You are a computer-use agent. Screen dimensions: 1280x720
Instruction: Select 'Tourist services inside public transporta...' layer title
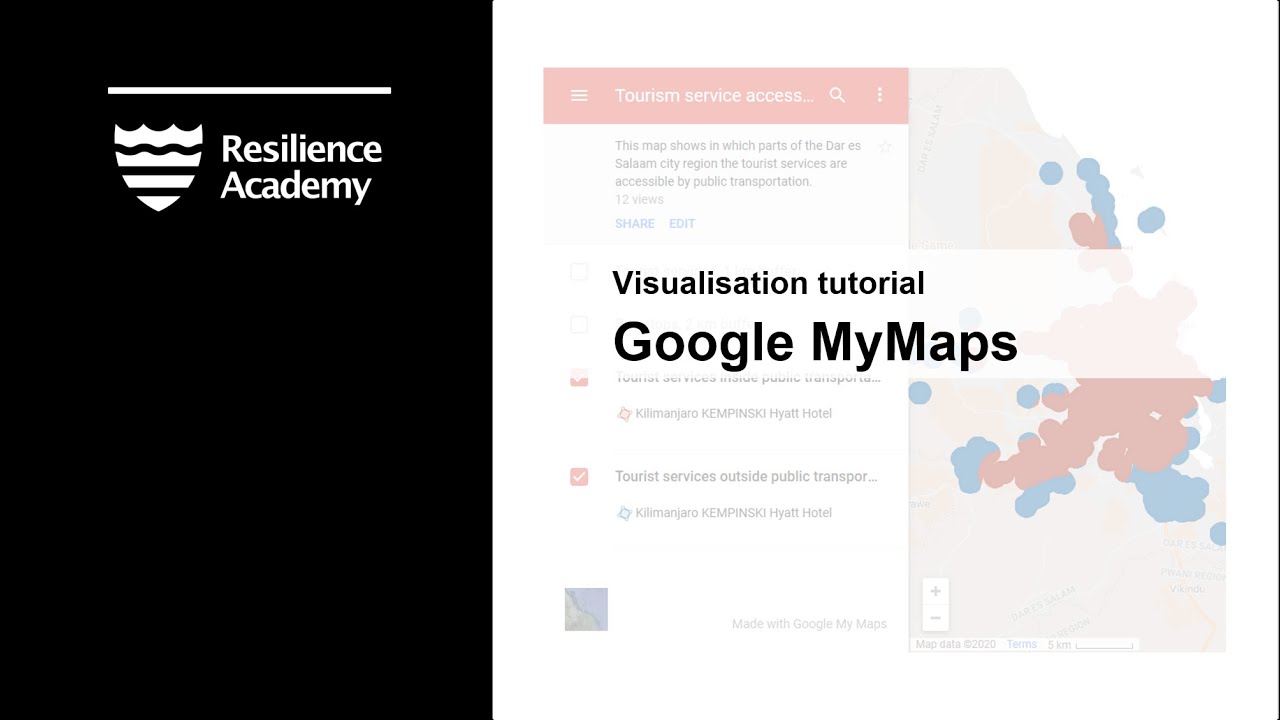[x=748, y=378]
